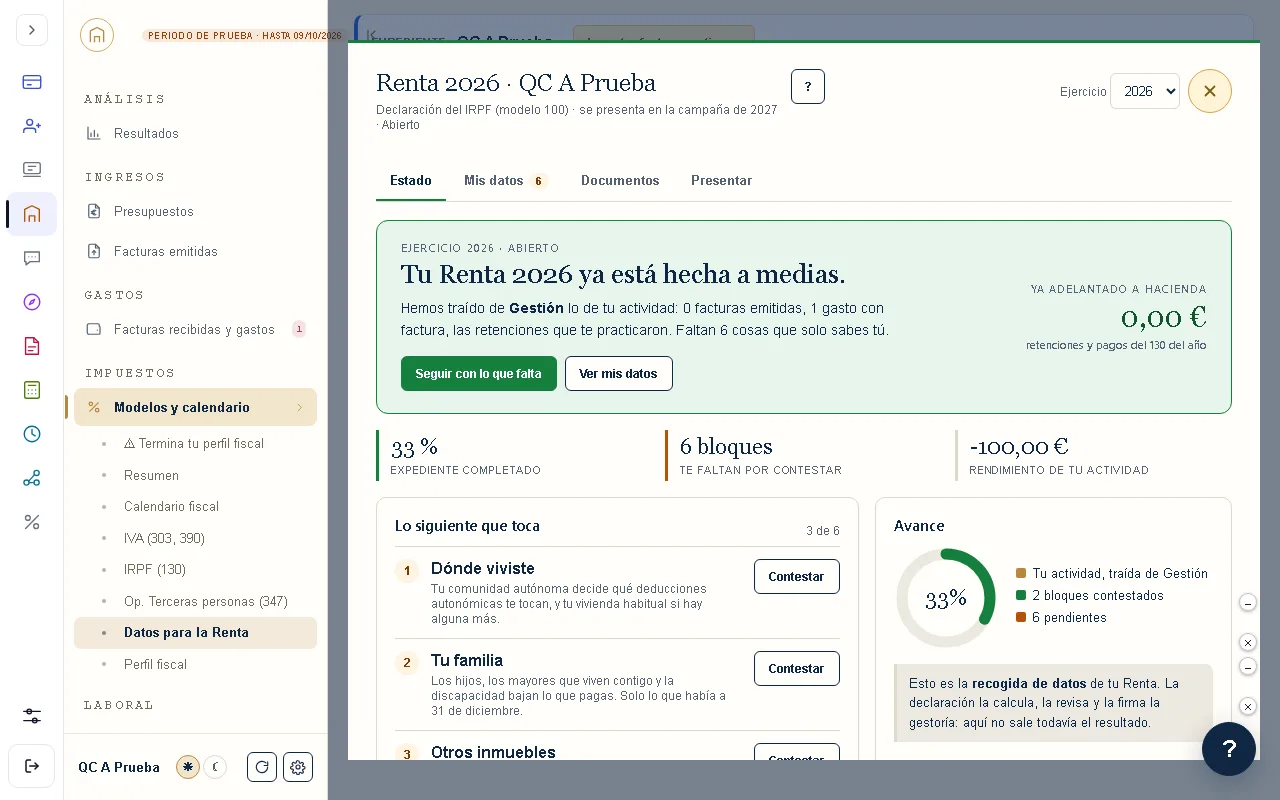Open the credit card icon in the rail
1280x800 pixels.
(x=32, y=82)
